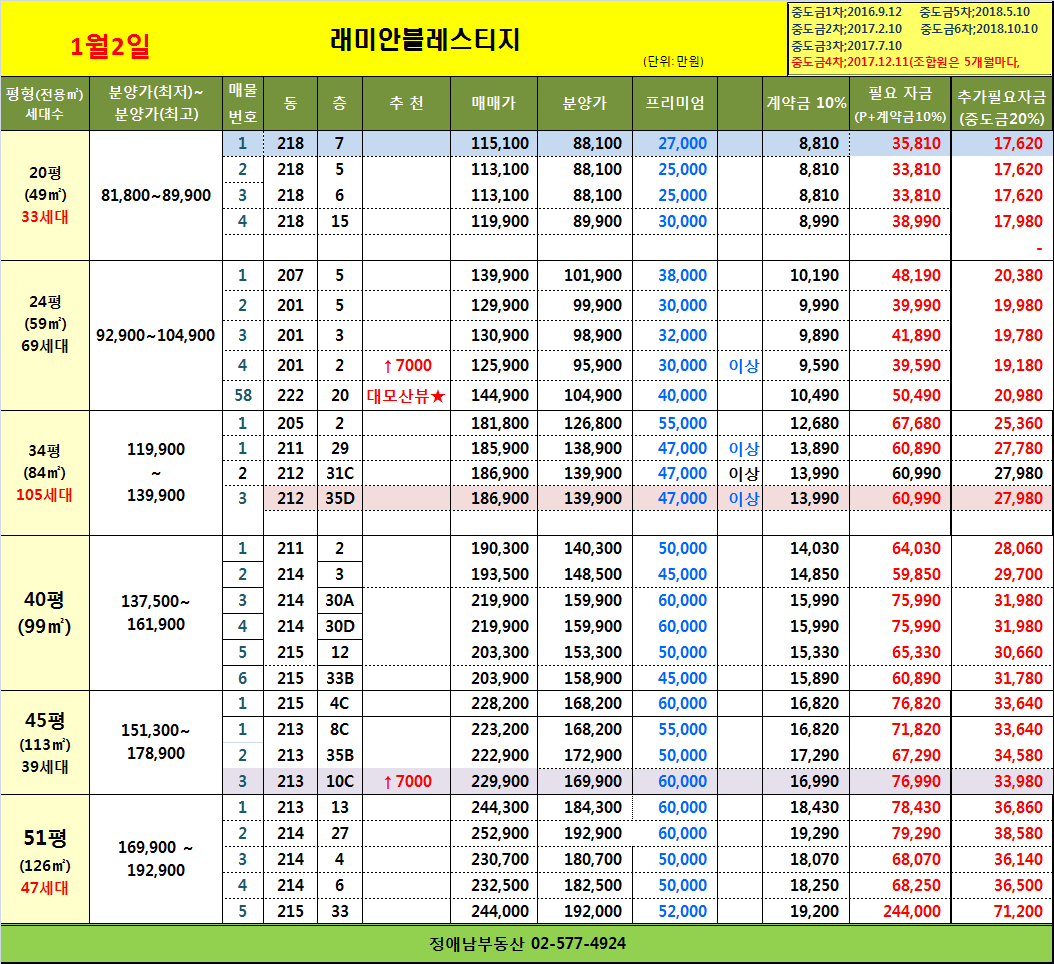Click the 매매가 value 119,900
Image resolution: width=1054 pixels, height=964 pixels.
(x=499, y=221)
